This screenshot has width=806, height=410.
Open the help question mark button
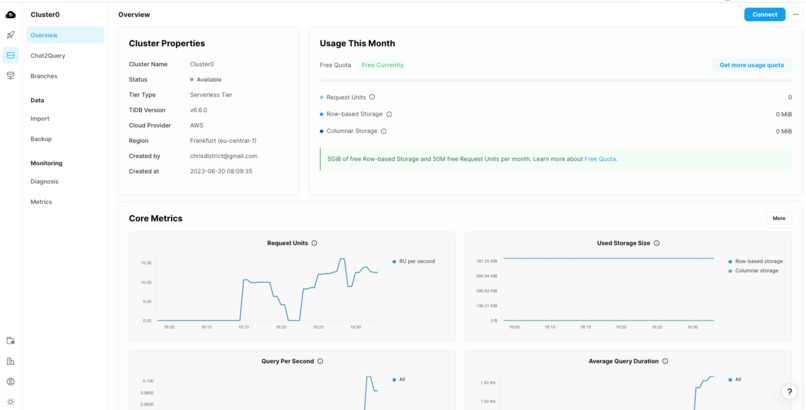790,392
